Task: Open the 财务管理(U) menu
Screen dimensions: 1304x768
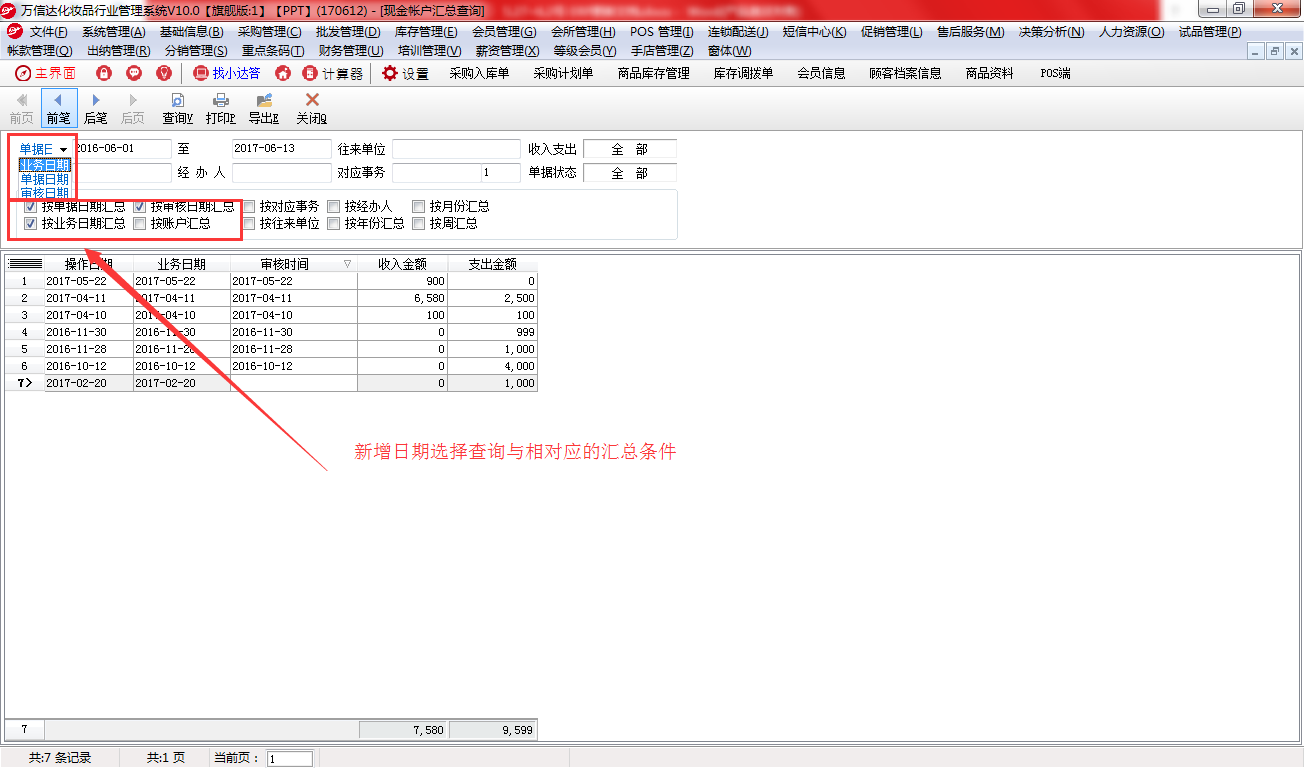Action: [x=351, y=50]
